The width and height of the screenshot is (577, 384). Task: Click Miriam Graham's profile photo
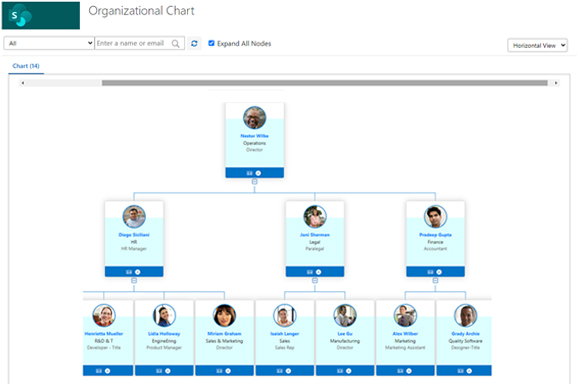[224, 316]
